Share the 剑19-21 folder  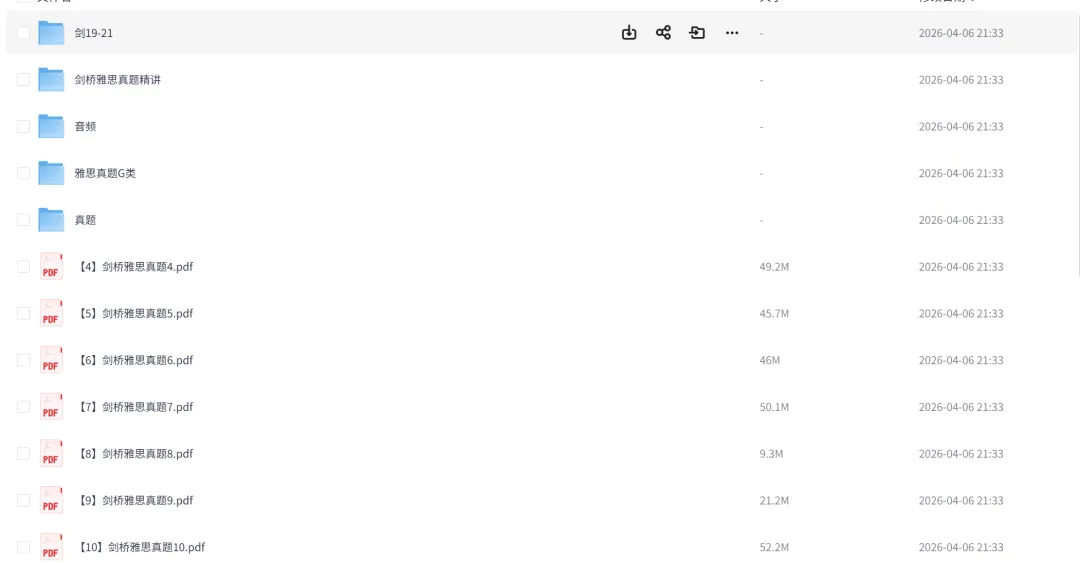(x=663, y=32)
